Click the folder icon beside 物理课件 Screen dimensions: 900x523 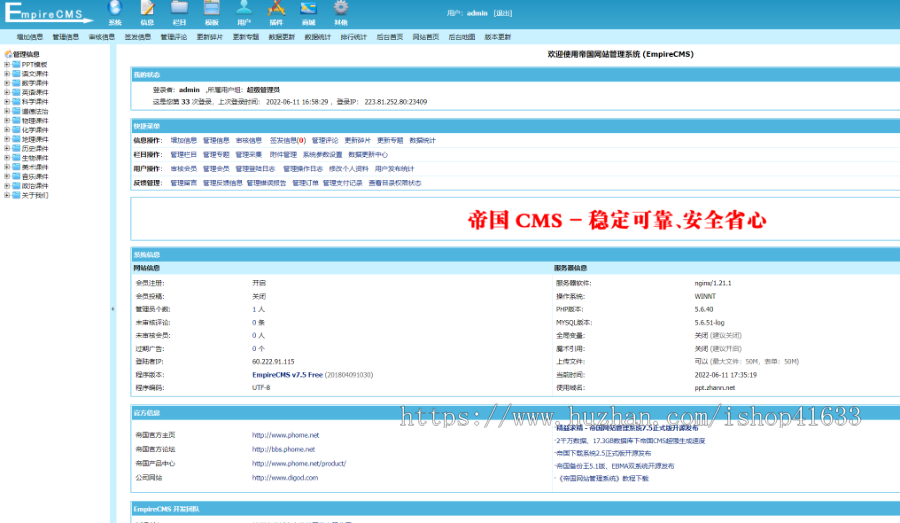tap(16, 121)
